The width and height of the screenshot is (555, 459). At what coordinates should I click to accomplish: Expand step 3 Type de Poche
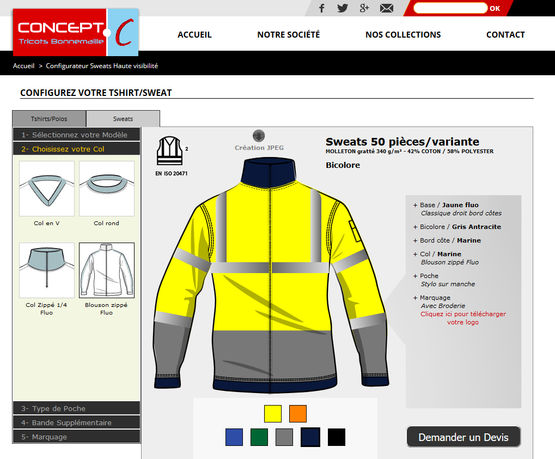76,408
